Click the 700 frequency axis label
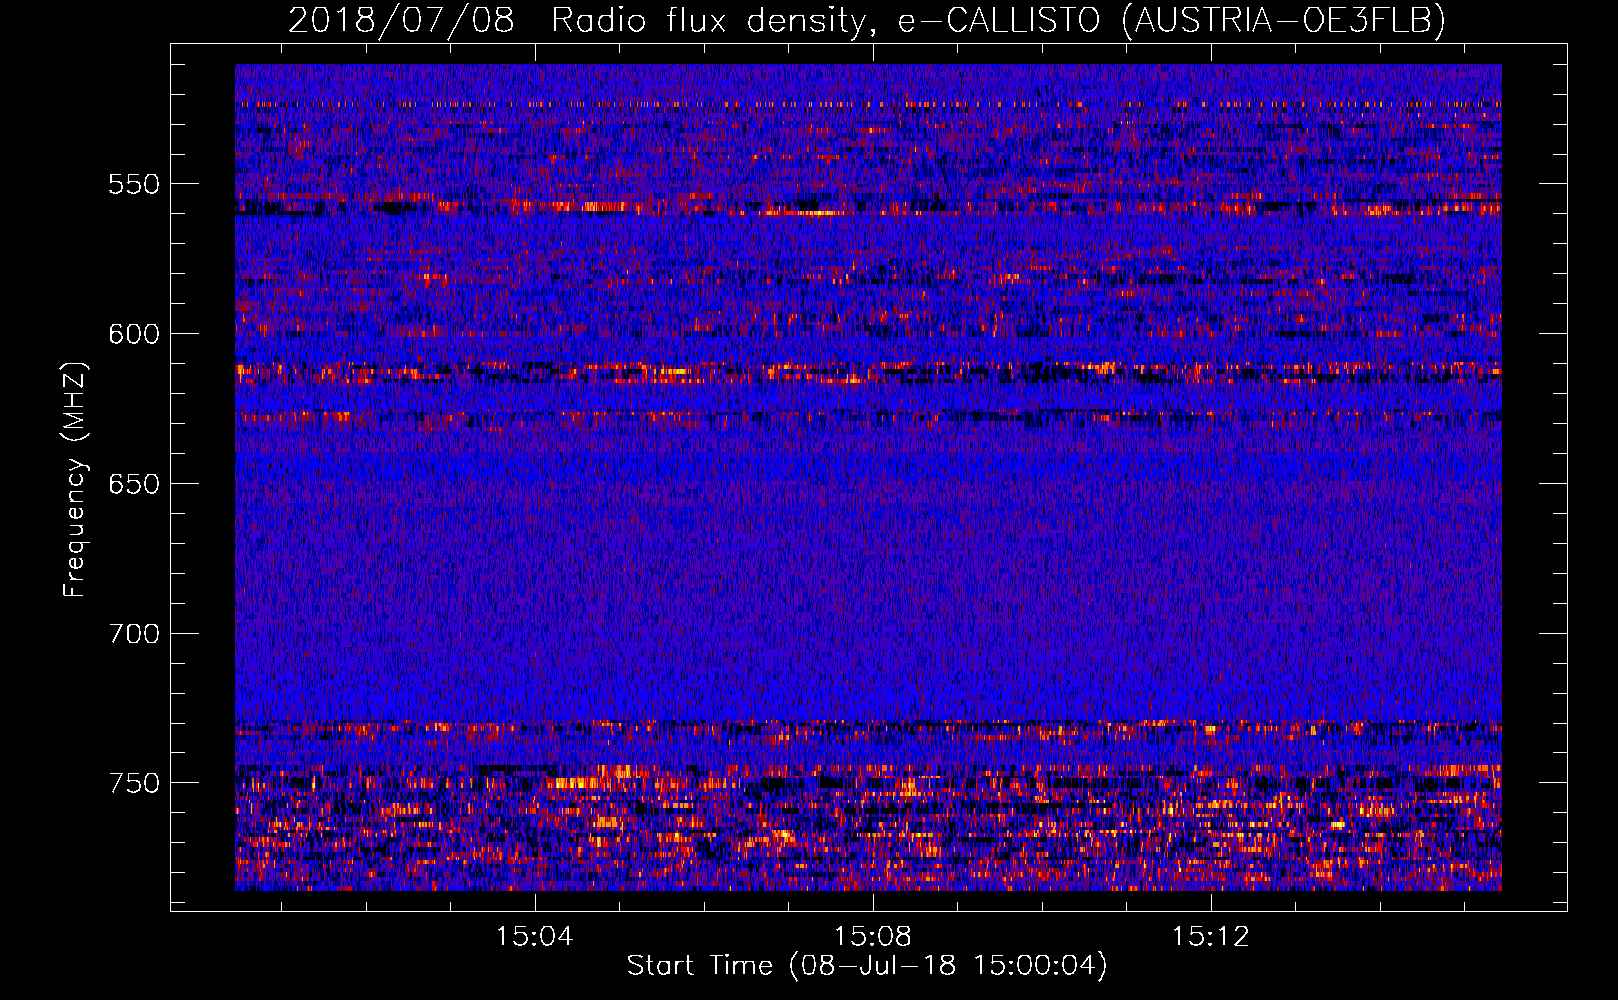1618x1000 pixels. tap(134, 634)
